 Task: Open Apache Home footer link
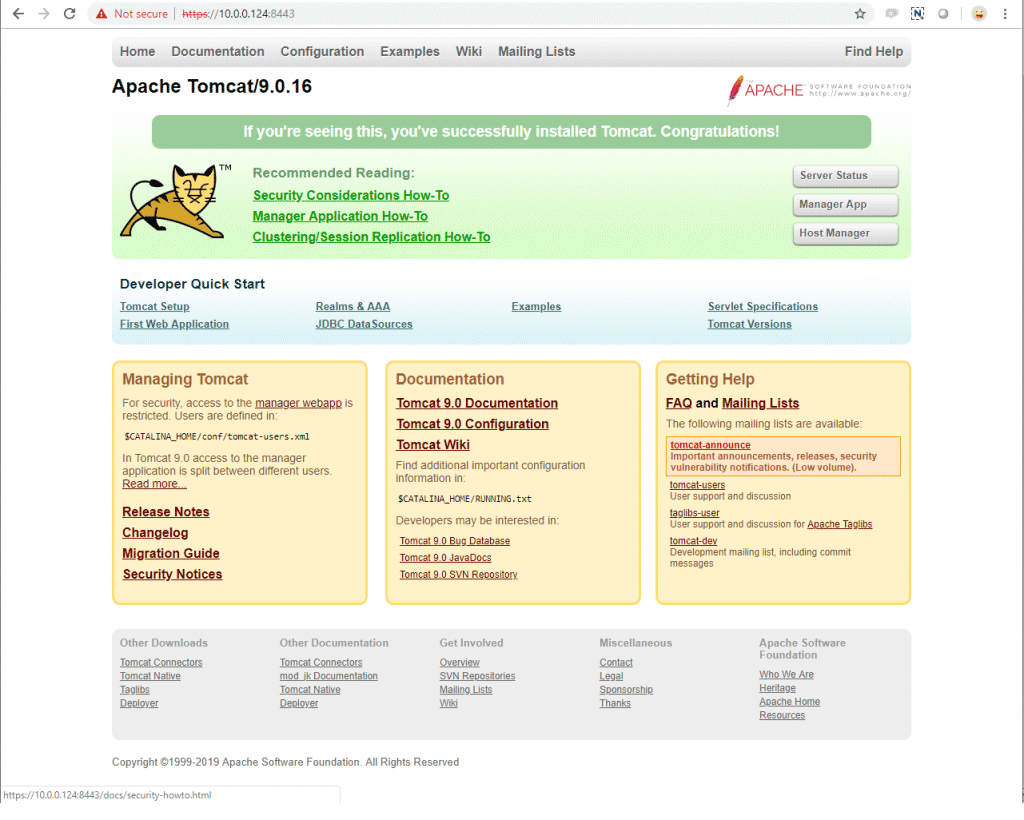(790, 702)
